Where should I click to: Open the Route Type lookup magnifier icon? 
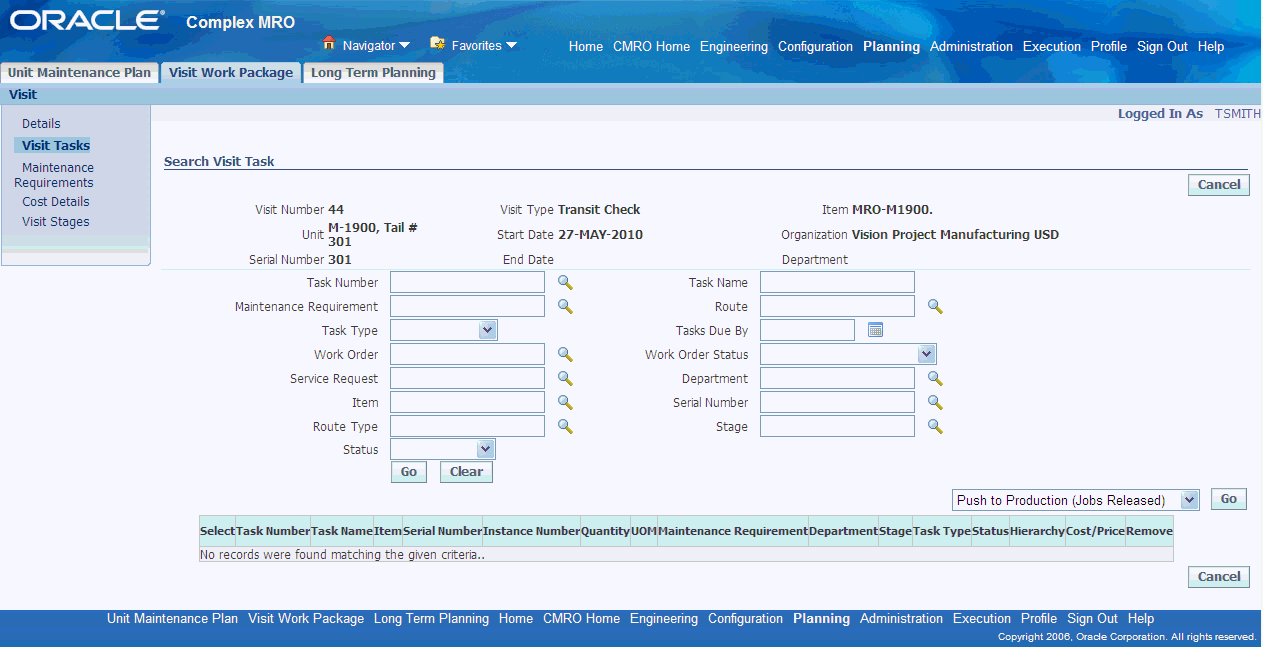565,427
